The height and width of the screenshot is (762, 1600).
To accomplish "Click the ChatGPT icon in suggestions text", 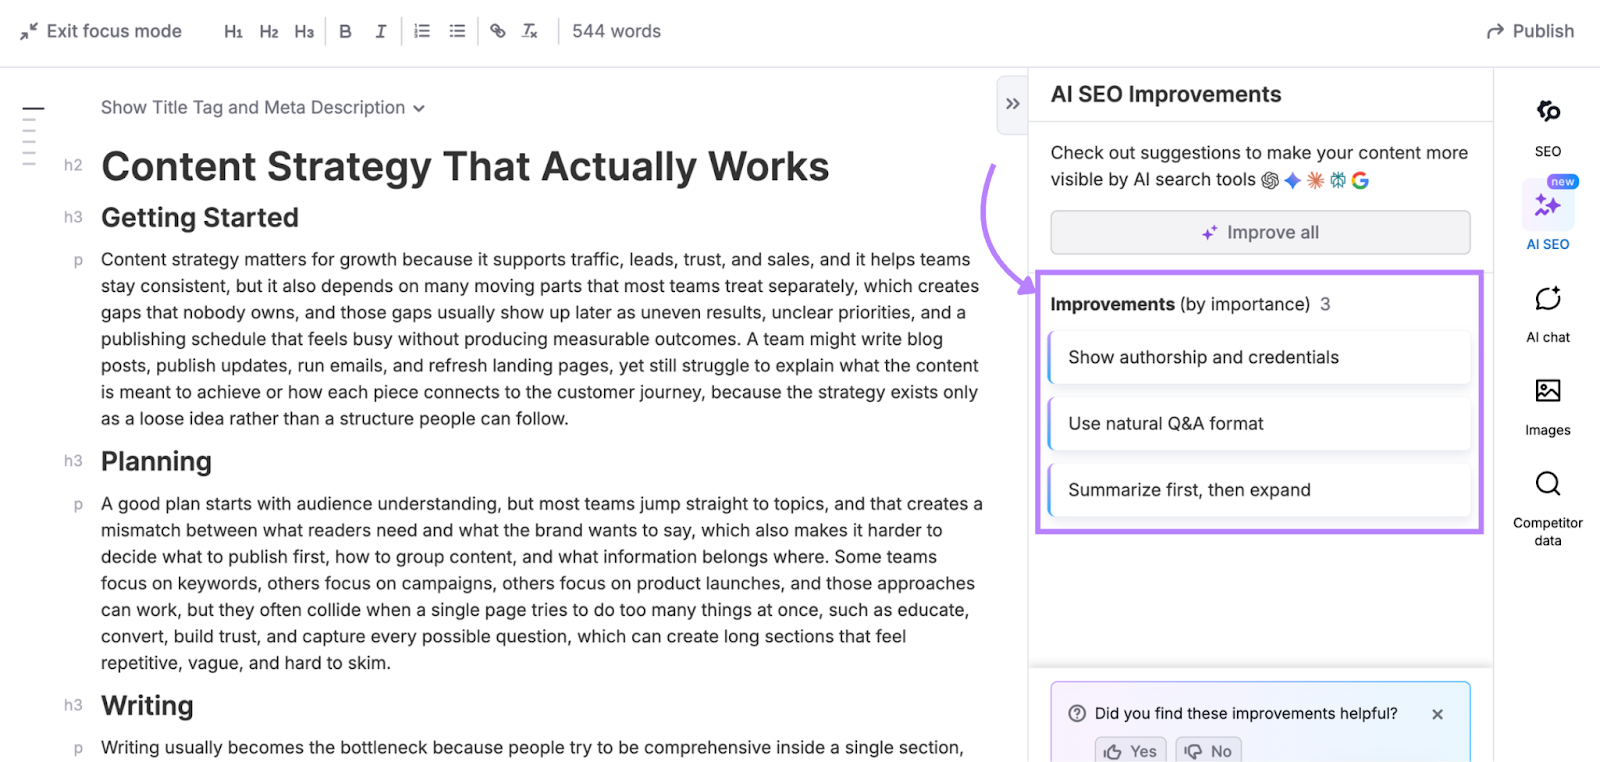I will click(x=1270, y=180).
